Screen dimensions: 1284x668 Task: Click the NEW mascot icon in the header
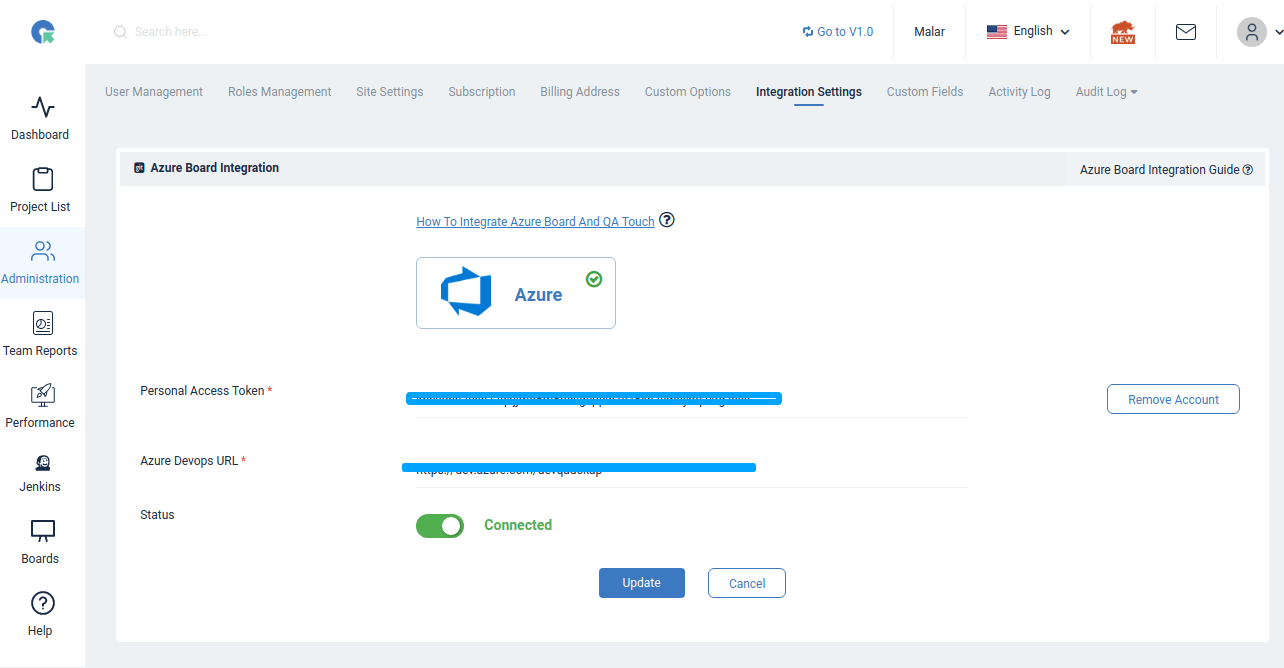(x=1123, y=31)
